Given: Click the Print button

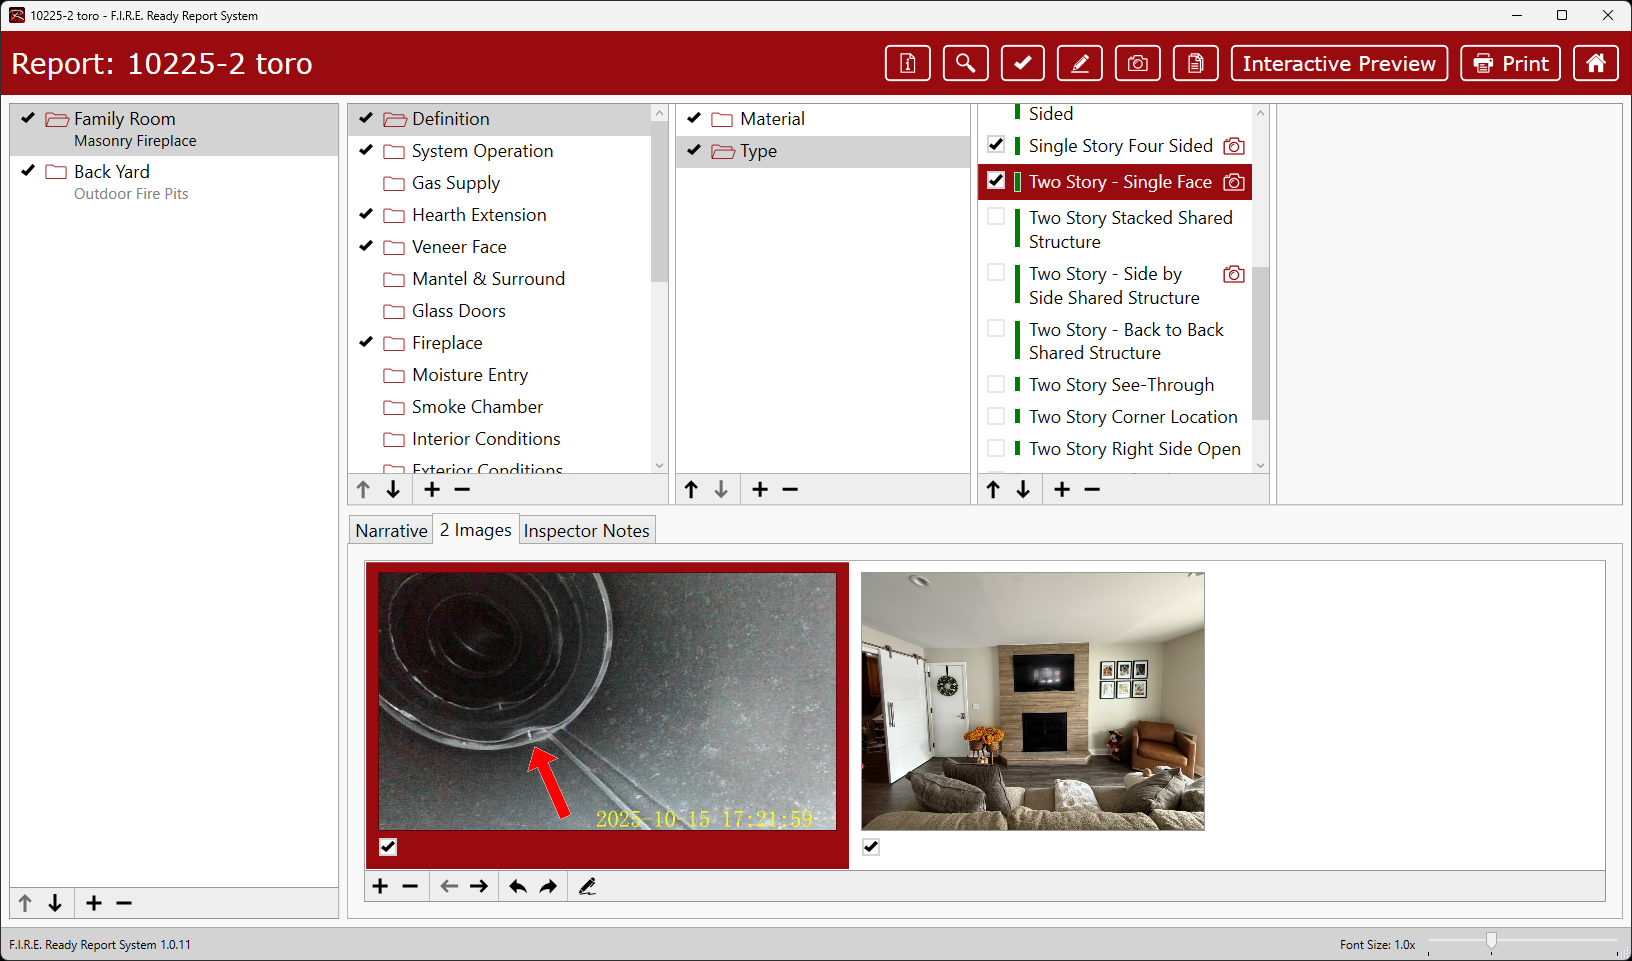Looking at the screenshot, I should (x=1510, y=64).
